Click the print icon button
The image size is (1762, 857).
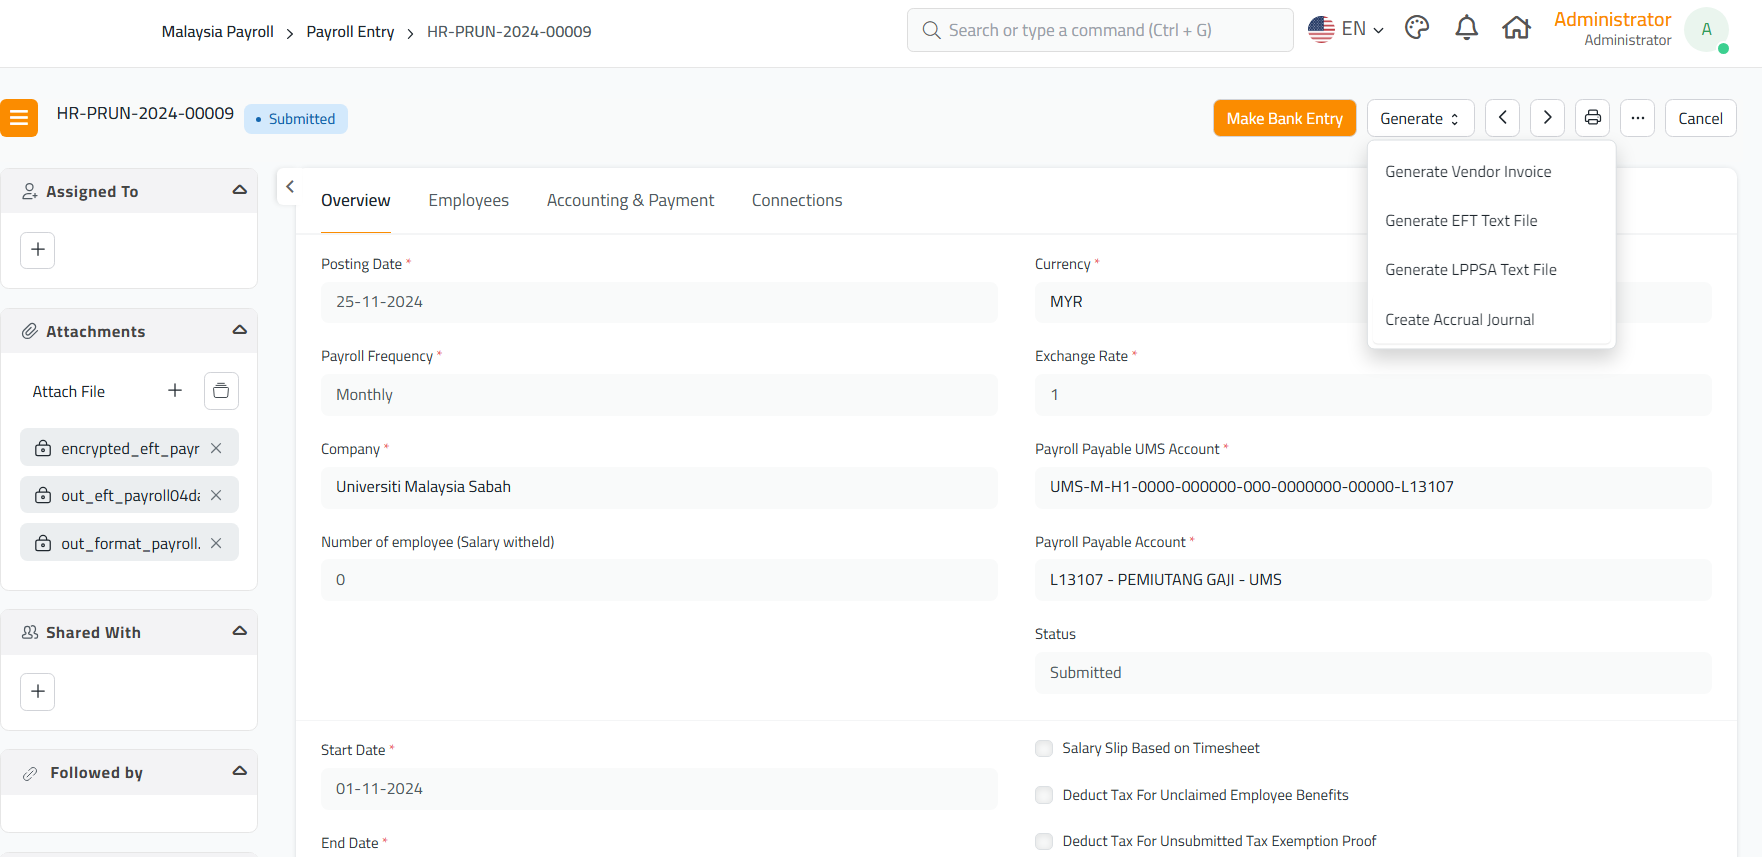[1592, 118]
